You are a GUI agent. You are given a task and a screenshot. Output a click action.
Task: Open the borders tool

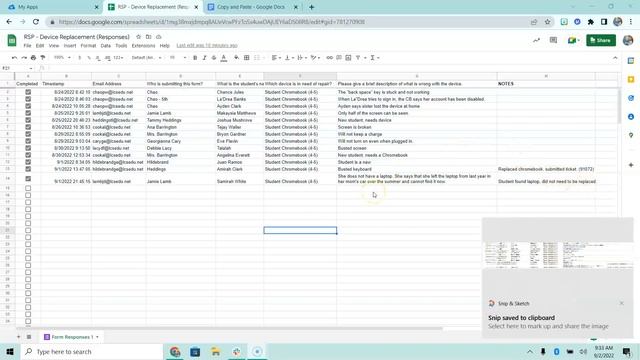point(247,58)
